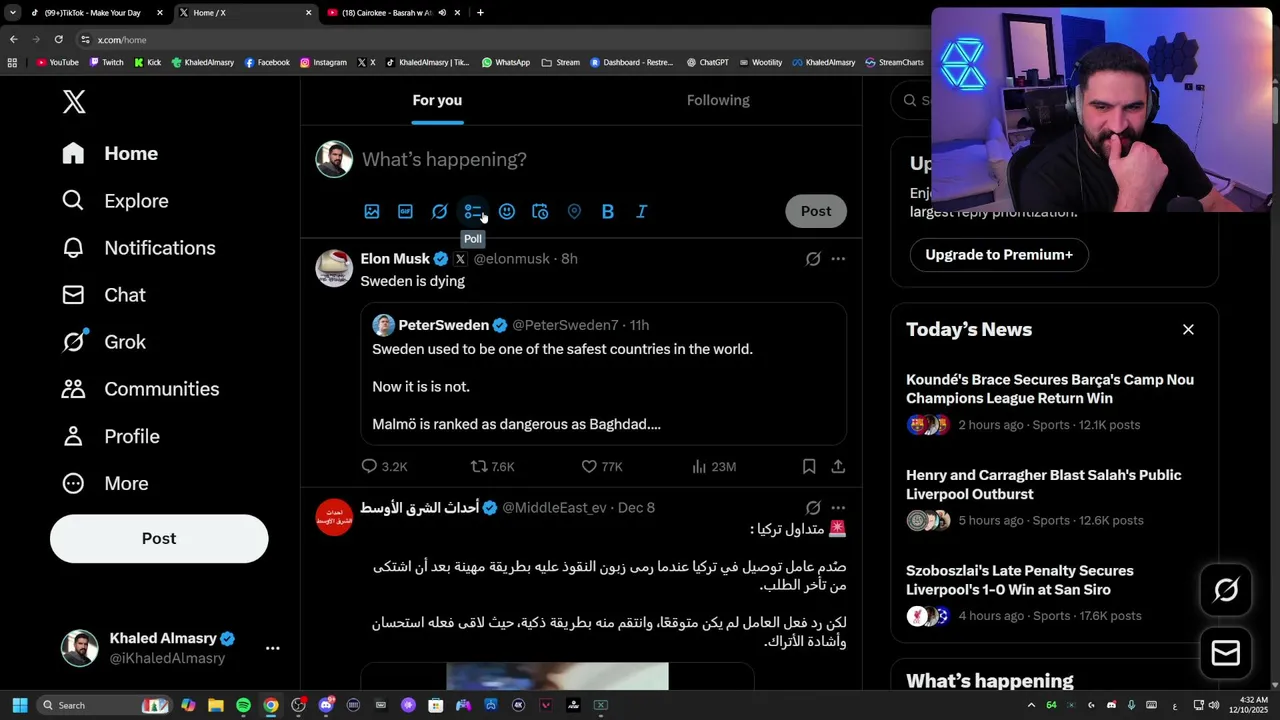This screenshot has height=720, width=1280.
Task: Open a new browser tab
Action: (x=480, y=13)
